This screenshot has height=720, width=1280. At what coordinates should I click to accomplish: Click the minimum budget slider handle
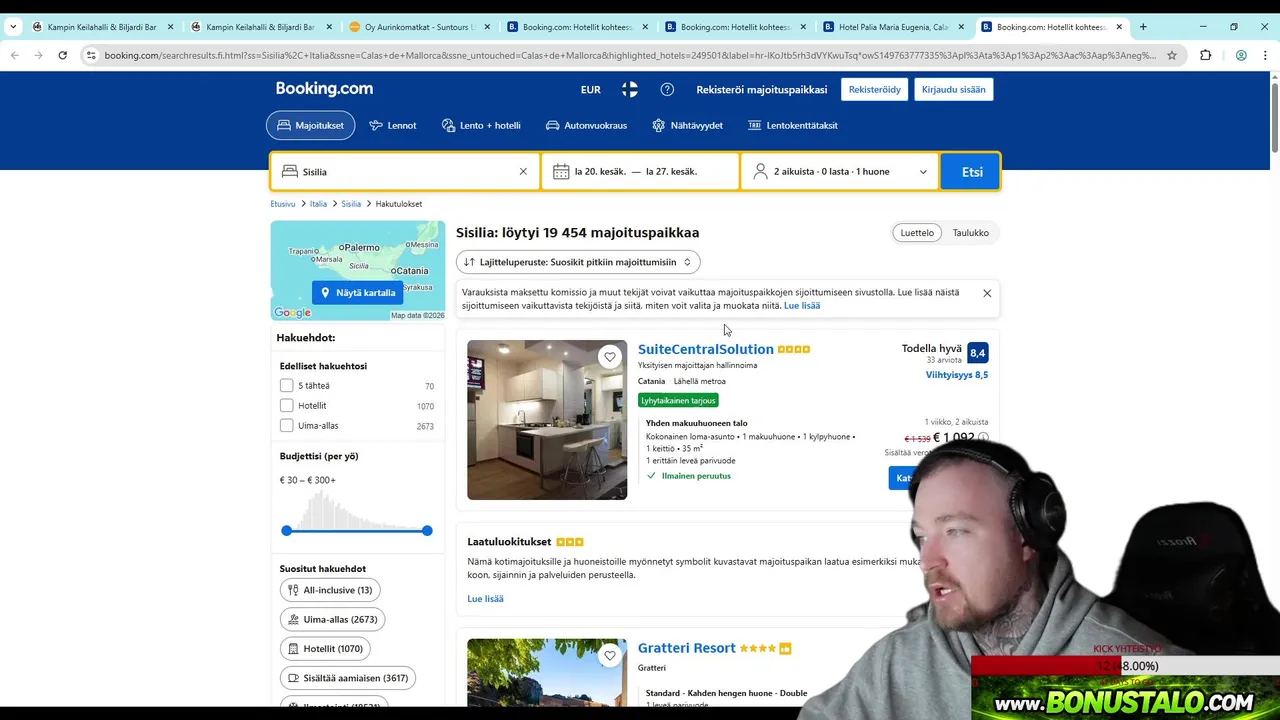287,530
